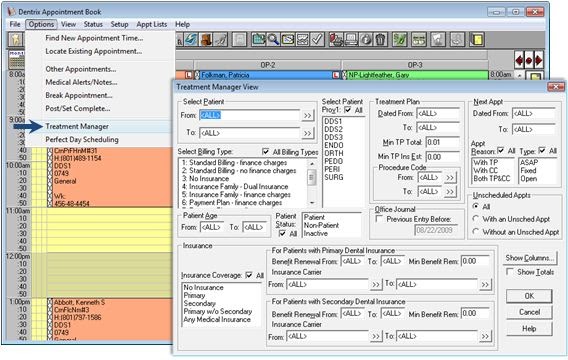Click the white figure toolbar icon
The height and width of the screenshot is (360, 568).
[x=438, y=39]
